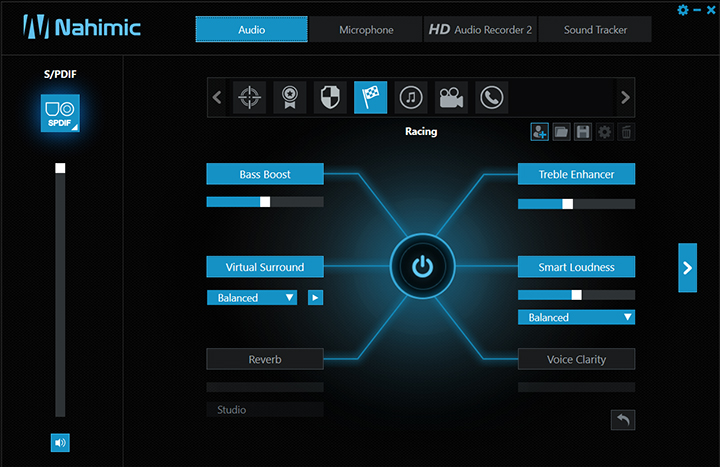The height and width of the screenshot is (467, 720).
Task: Select the Shooter crosshair profile icon
Action: (249, 97)
